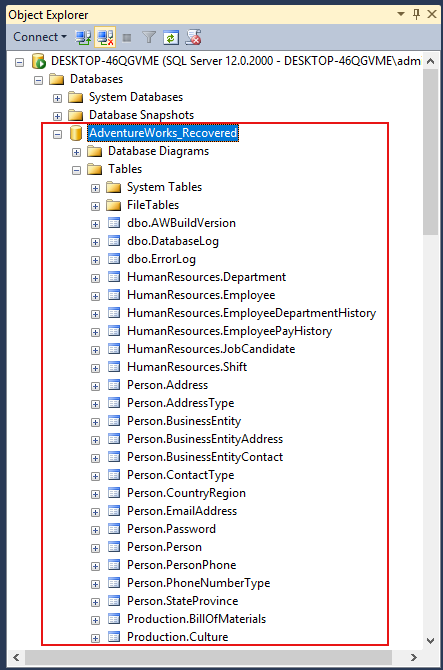The width and height of the screenshot is (443, 670).
Task: Click the horizontal scrollbar thumb
Action: [x=208, y=657]
